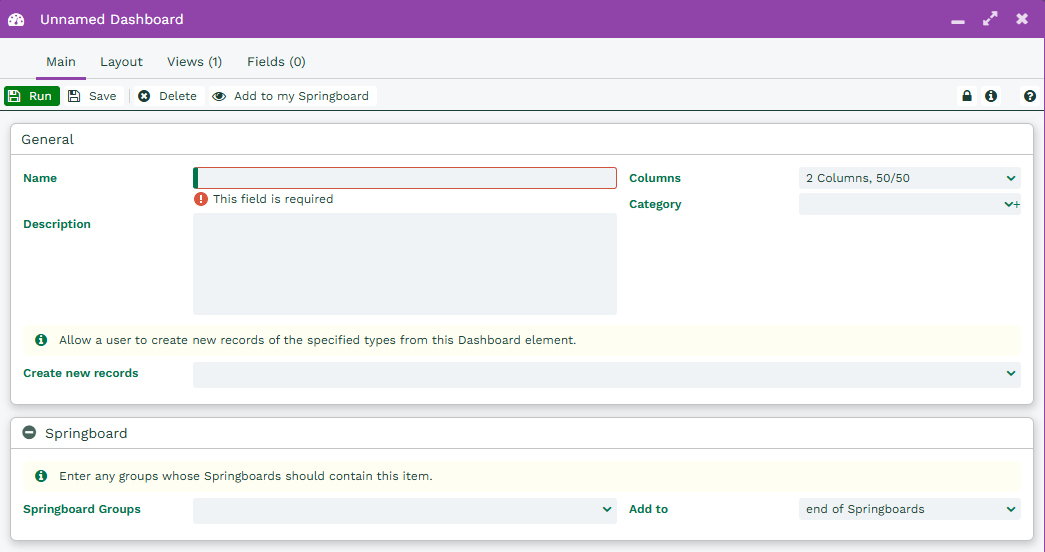The width and height of the screenshot is (1045, 552).
Task: Expand the Add to dropdown
Action: pyautogui.click(x=909, y=510)
